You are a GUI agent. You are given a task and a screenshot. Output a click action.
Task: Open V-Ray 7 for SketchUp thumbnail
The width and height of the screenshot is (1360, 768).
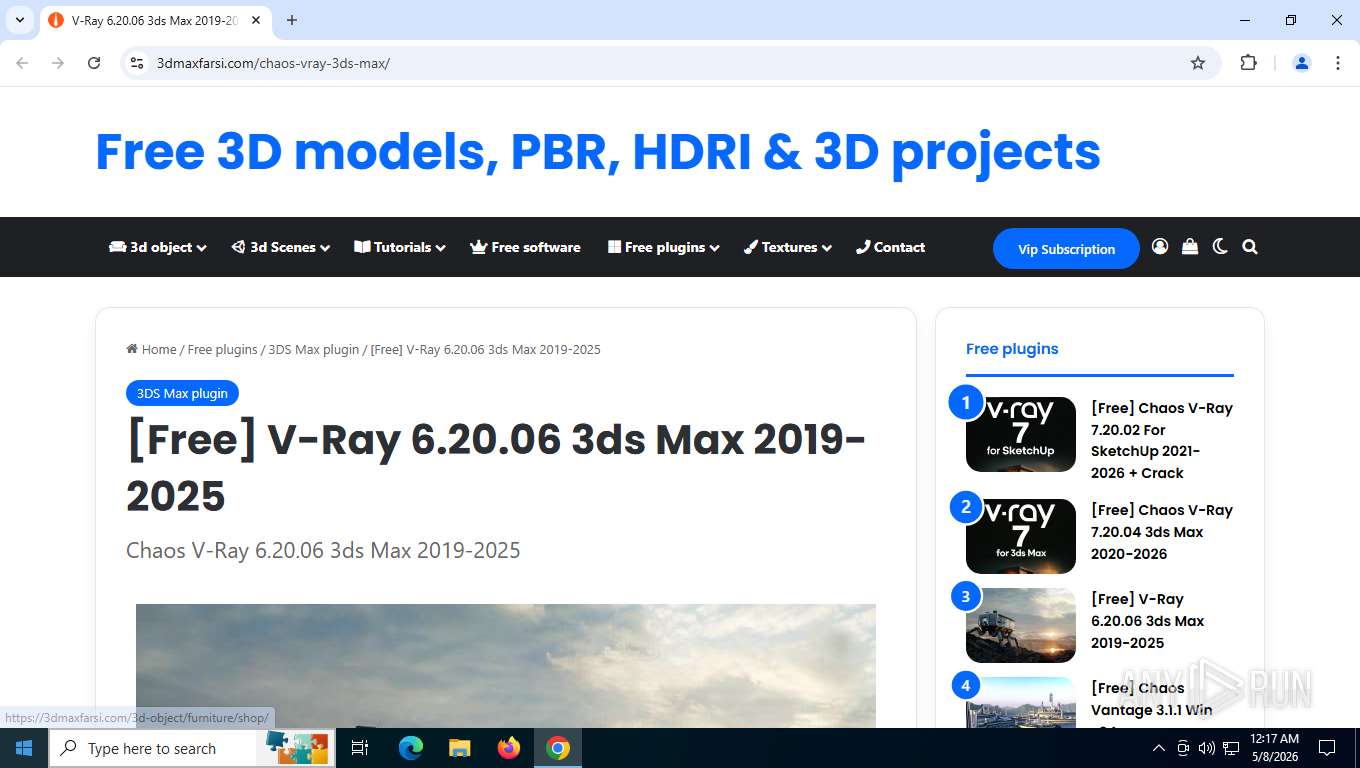[1021, 434]
